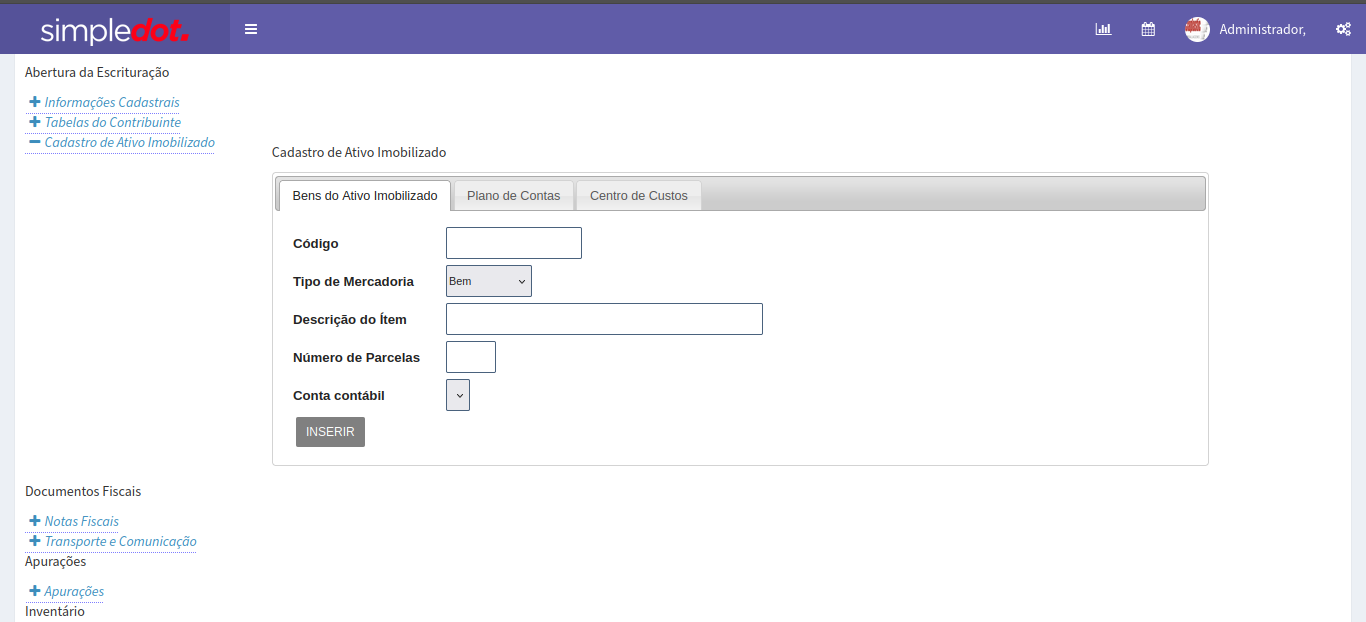This screenshot has height=622, width=1366.
Task: Open the calendar icon in header
Action: click(1148, 29)
